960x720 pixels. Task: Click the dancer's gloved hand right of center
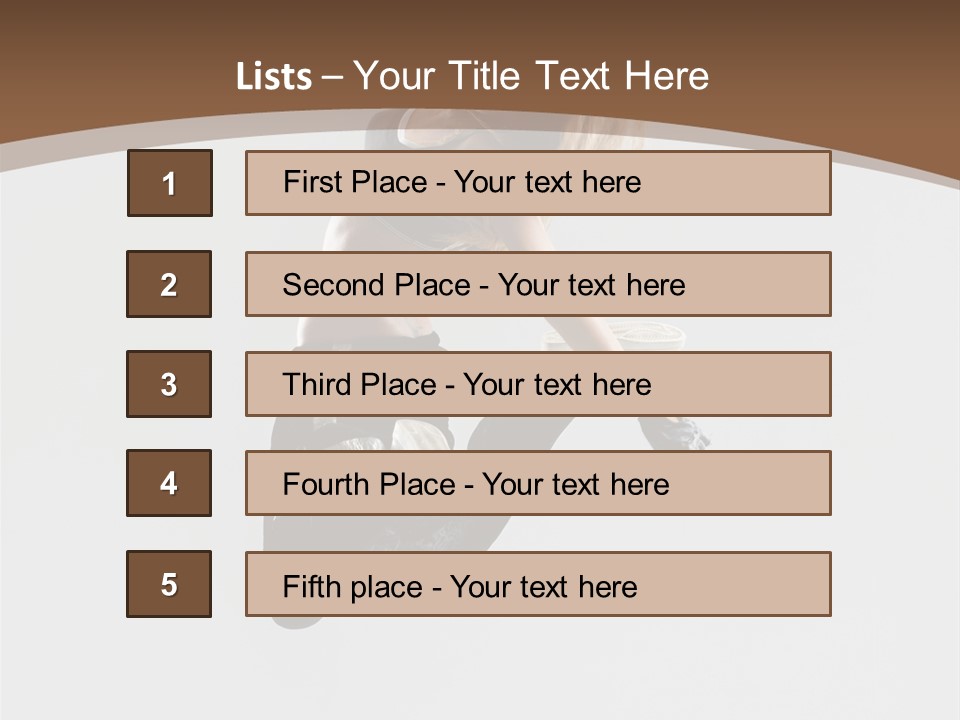[x=686, y=432]
